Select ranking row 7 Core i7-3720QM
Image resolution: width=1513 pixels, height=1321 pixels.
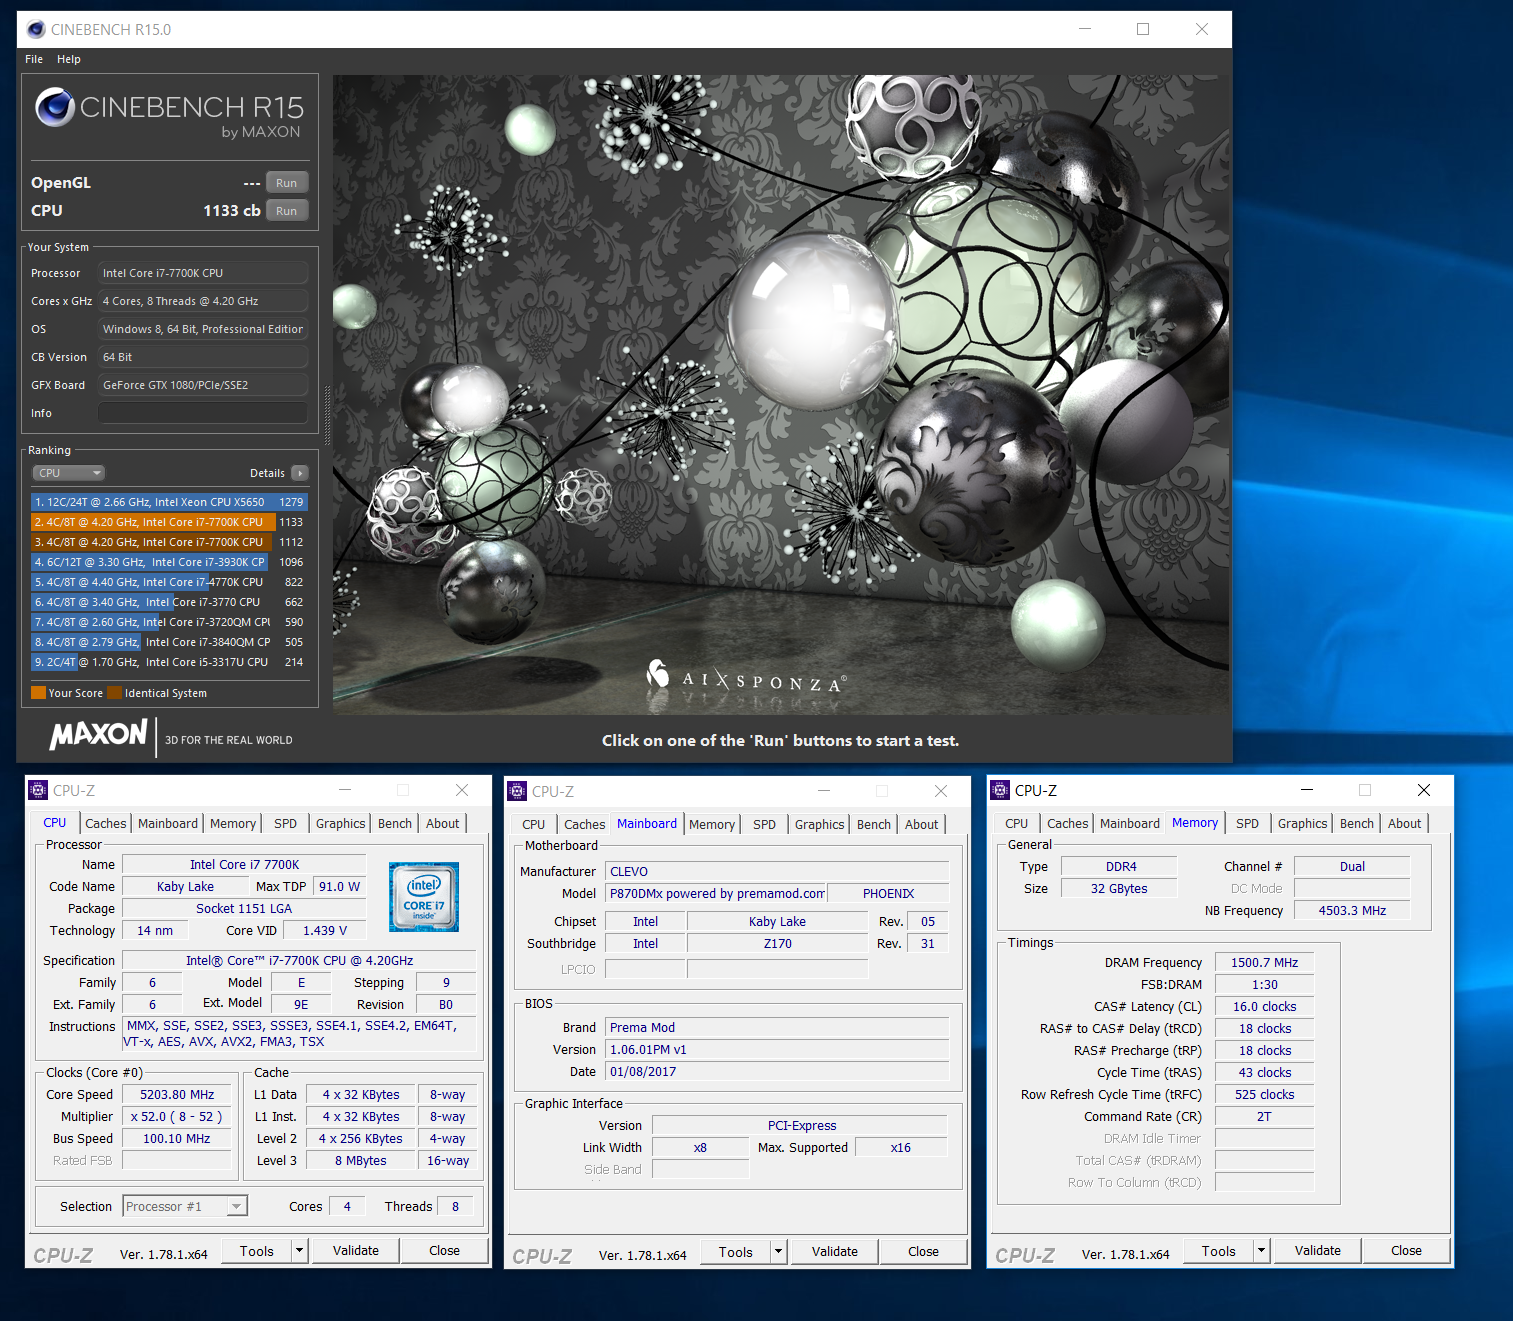point(169,622)
